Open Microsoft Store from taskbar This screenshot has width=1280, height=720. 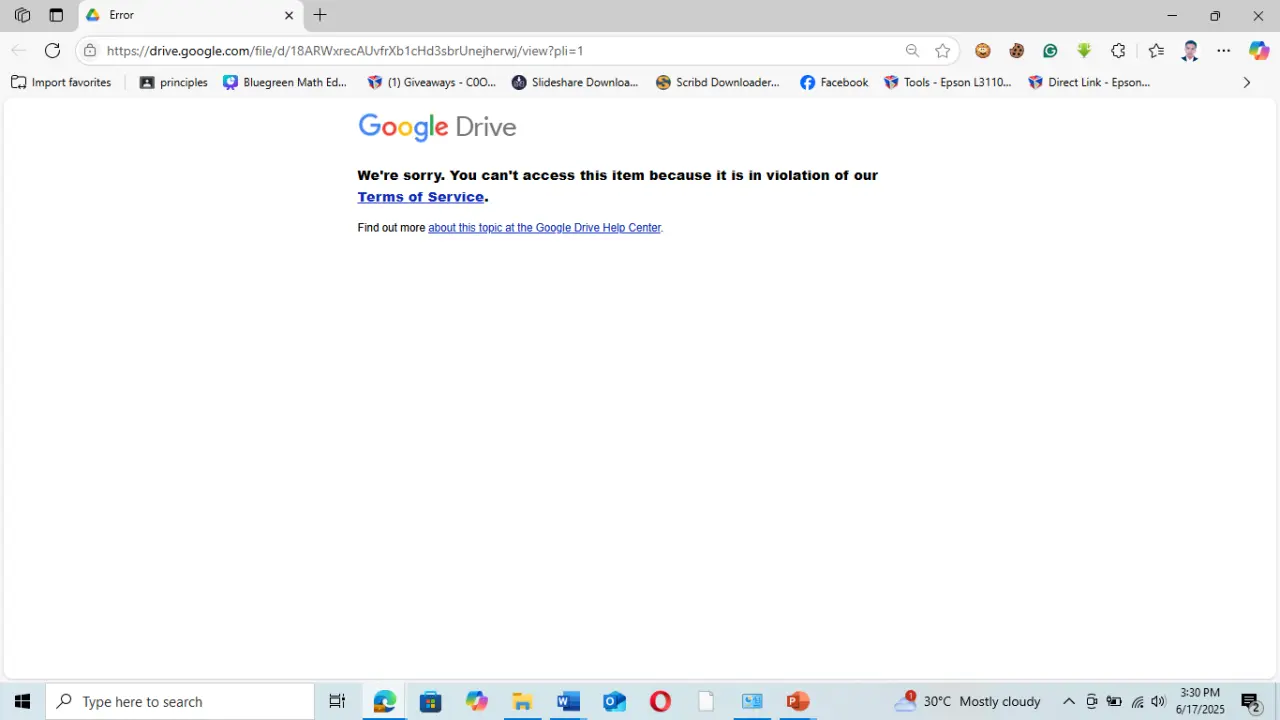pos(431,702)
